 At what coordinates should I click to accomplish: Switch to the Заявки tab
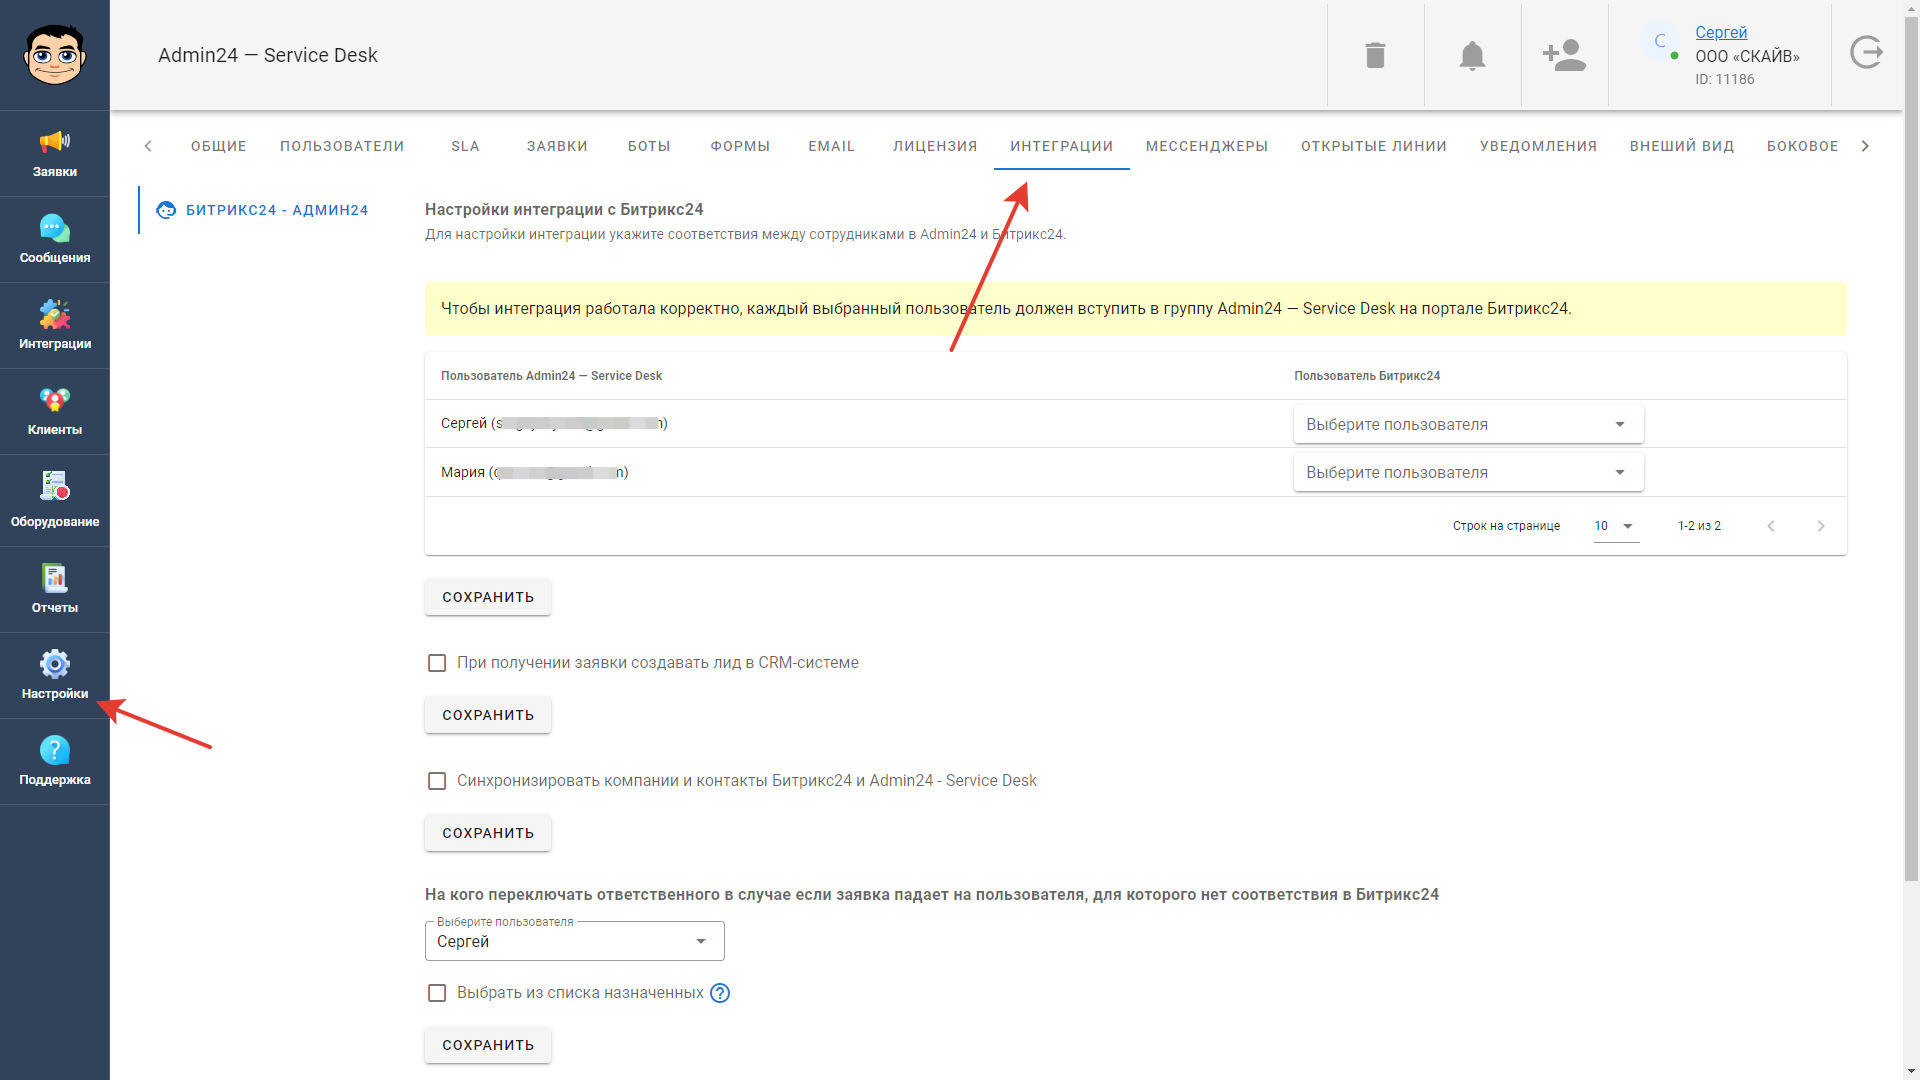pos(557,146)
